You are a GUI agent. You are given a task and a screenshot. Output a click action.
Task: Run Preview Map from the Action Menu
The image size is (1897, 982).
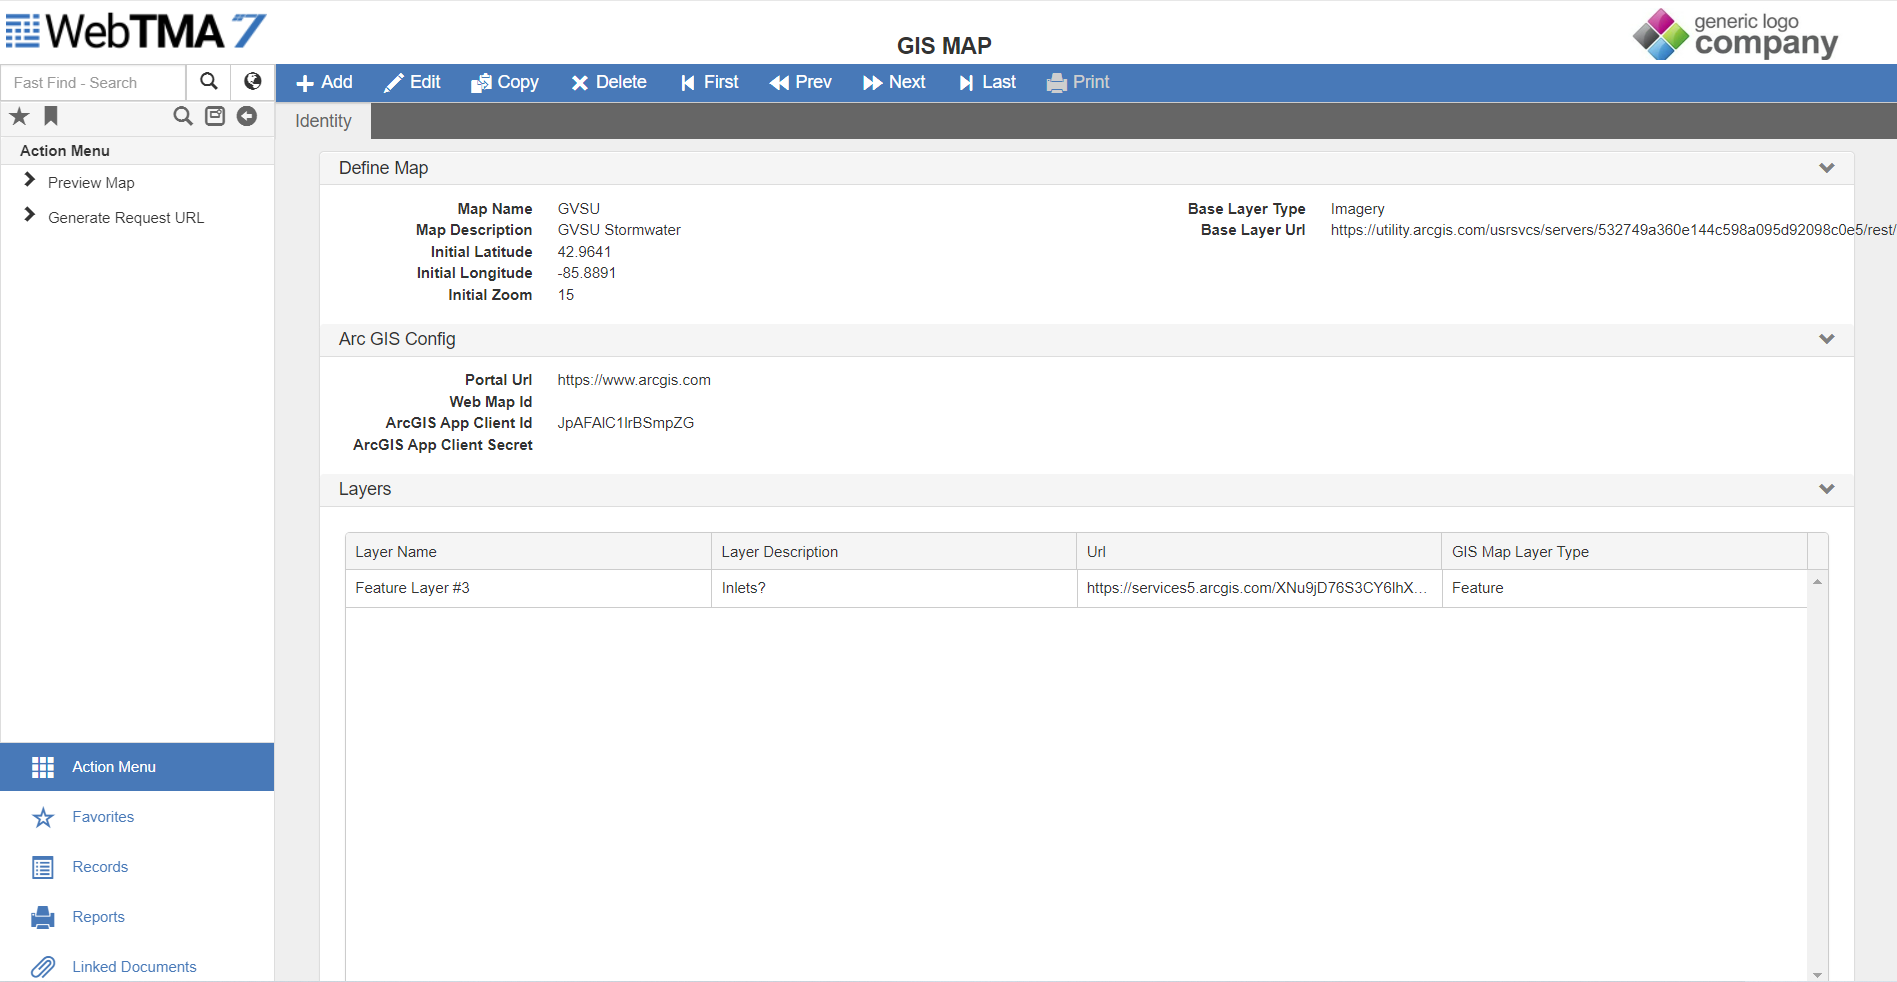[90, 182]
